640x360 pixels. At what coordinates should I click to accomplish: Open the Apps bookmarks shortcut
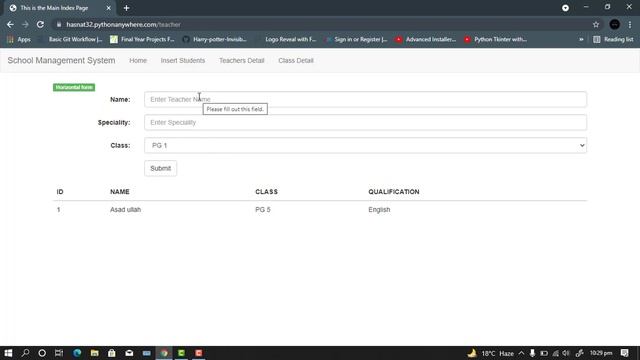coord(19,40)
